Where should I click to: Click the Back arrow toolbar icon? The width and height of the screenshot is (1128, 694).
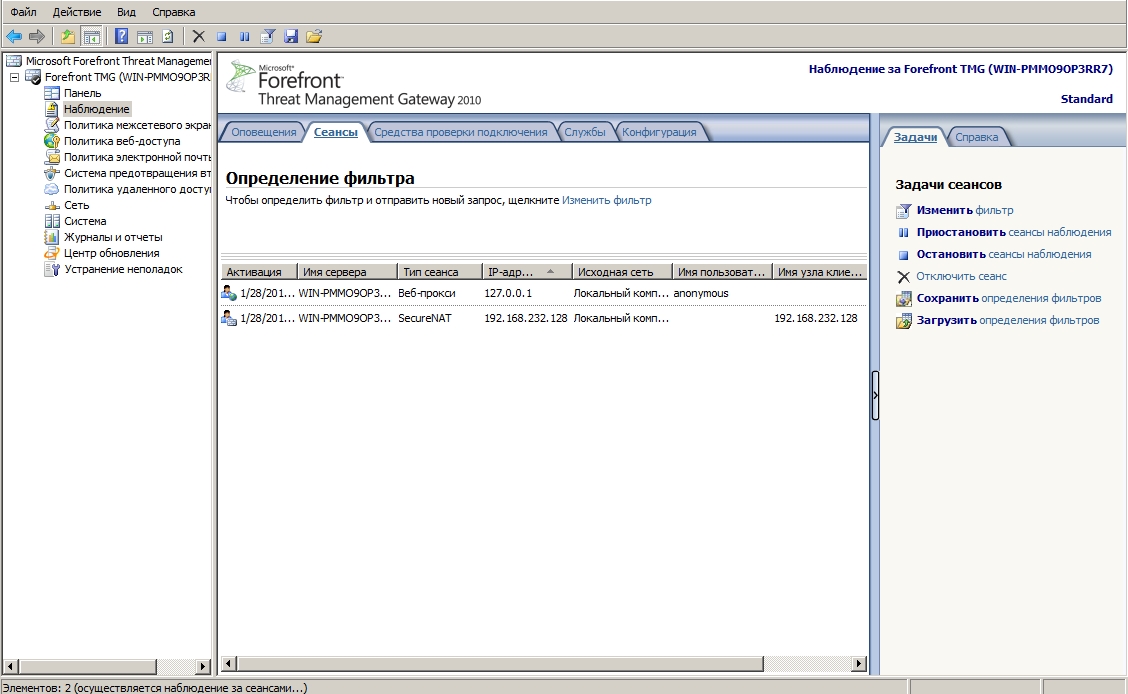(x=14, y=36)
